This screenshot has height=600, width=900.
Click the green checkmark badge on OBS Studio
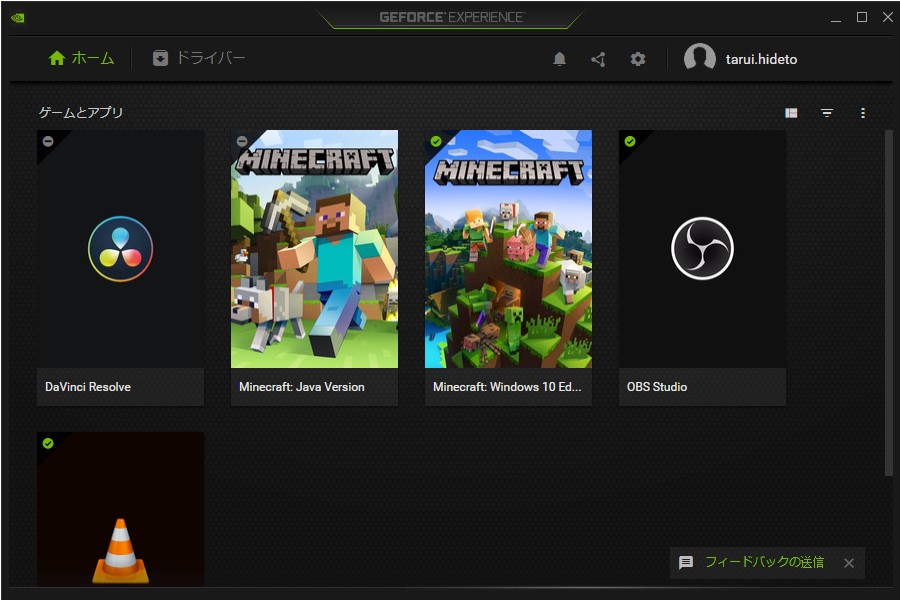[x=628, y=141]
